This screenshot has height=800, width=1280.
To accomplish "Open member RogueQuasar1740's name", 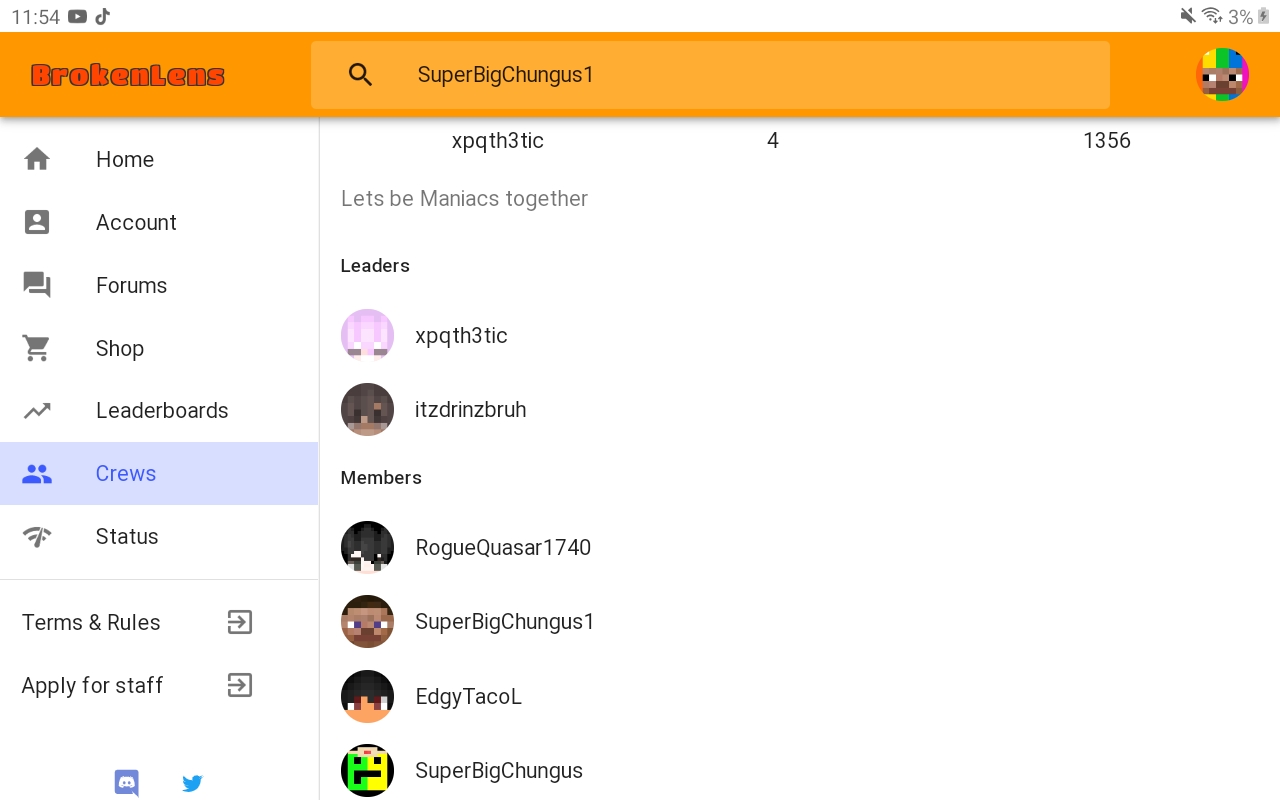I will tap(503, 547).
